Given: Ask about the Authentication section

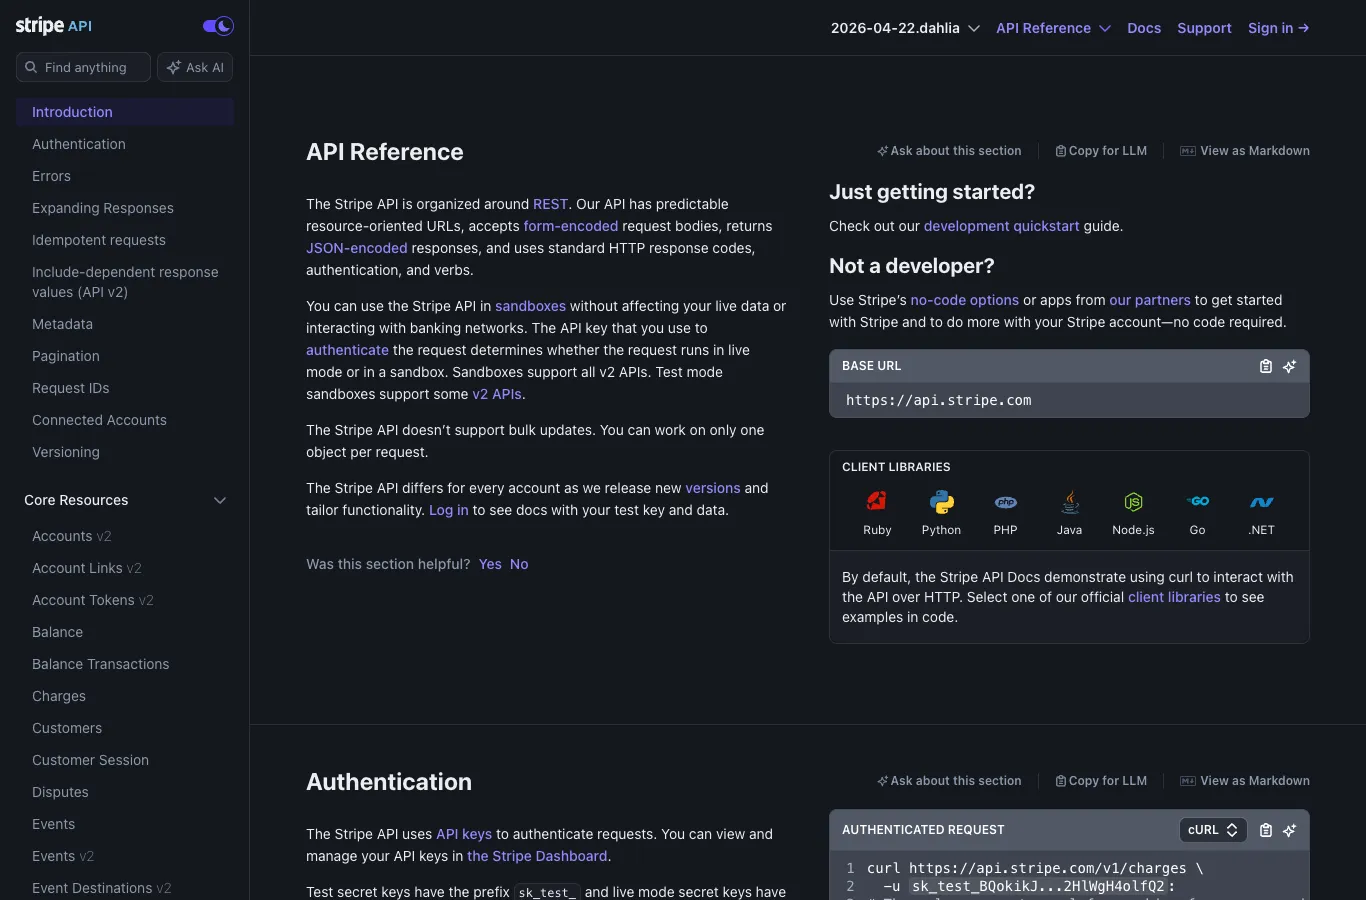Looking at the screenshot, I should pyautogui.click(x=949, y=781).
